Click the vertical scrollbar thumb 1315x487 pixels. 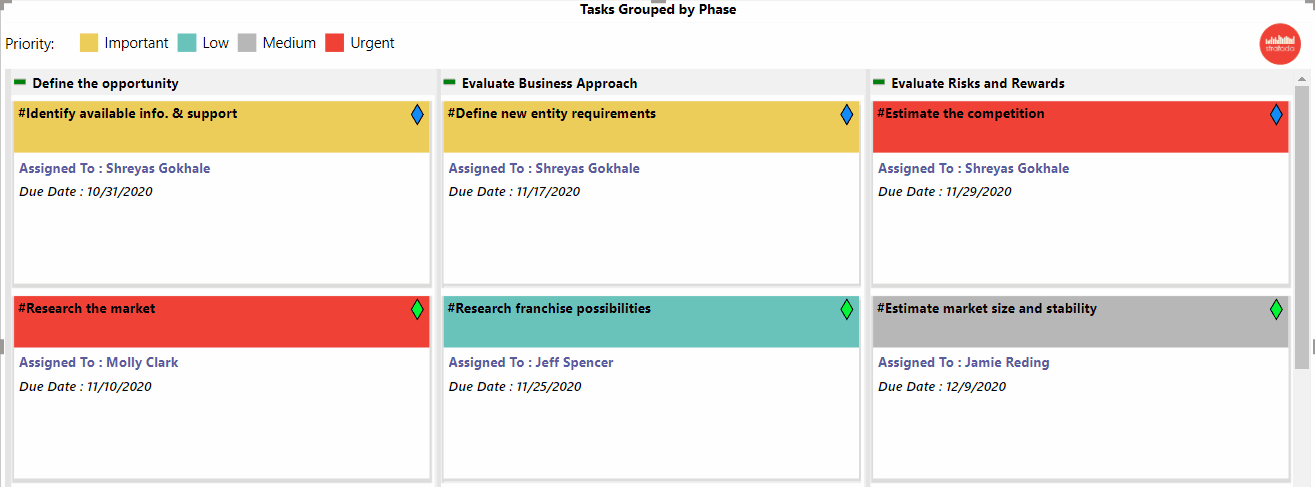coord(1302,225)
